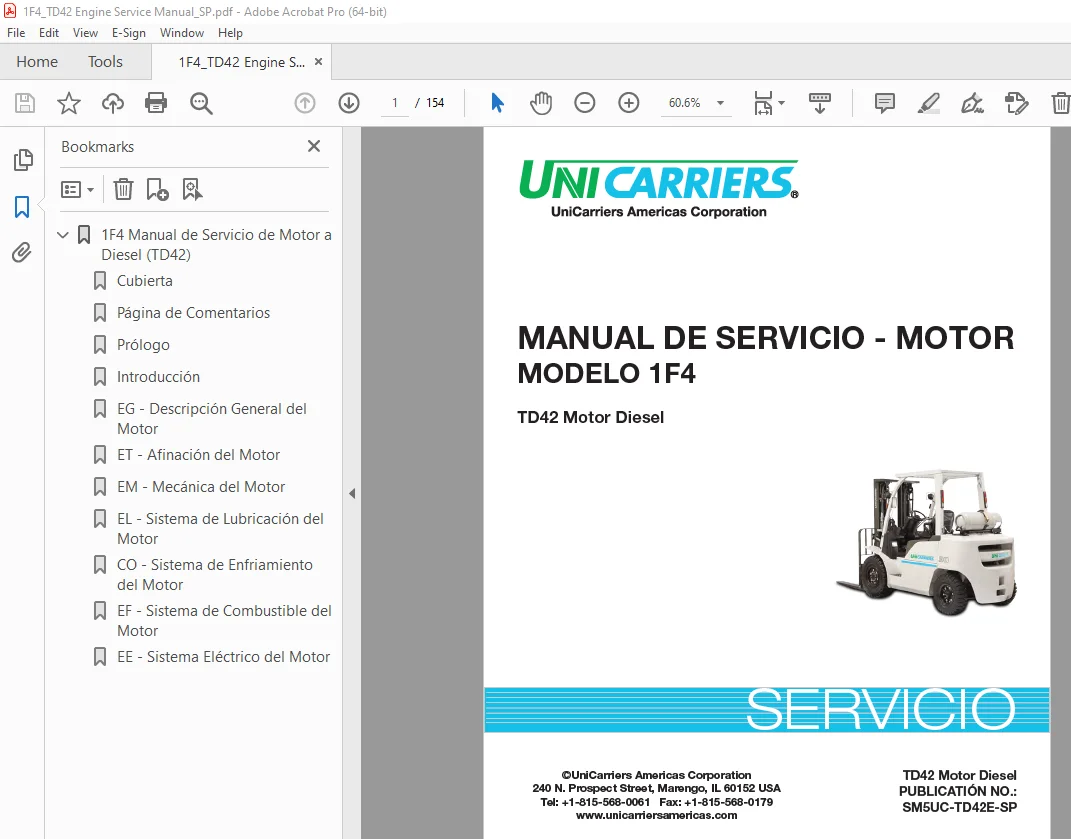Go to ET - Afinación del Motor bookmark
Screen dimensions: 1071x839
coord(198,455)
